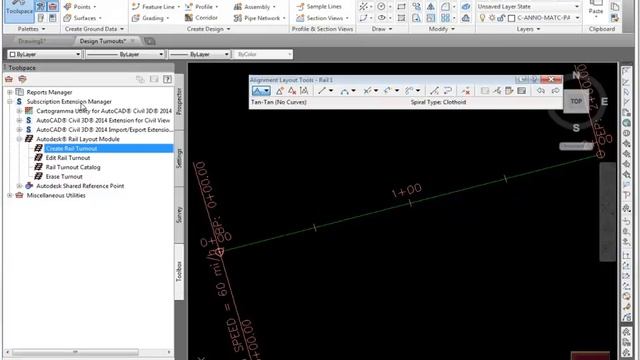The width and height of the screenshot is (640, 360).
Task: Switch to the Drawing1 document tab
Action: coord(31,41)
